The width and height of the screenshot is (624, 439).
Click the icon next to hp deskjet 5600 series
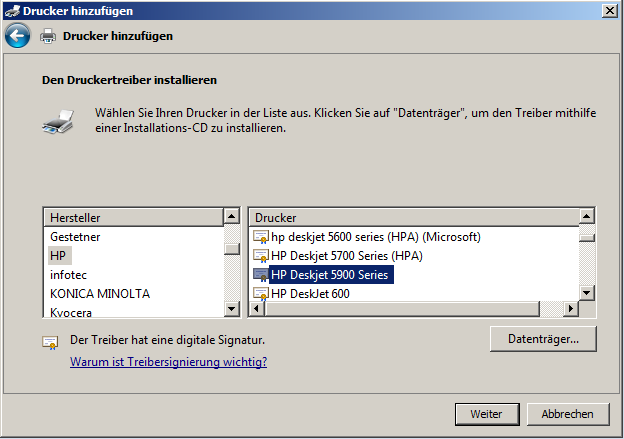click(260, 237)
